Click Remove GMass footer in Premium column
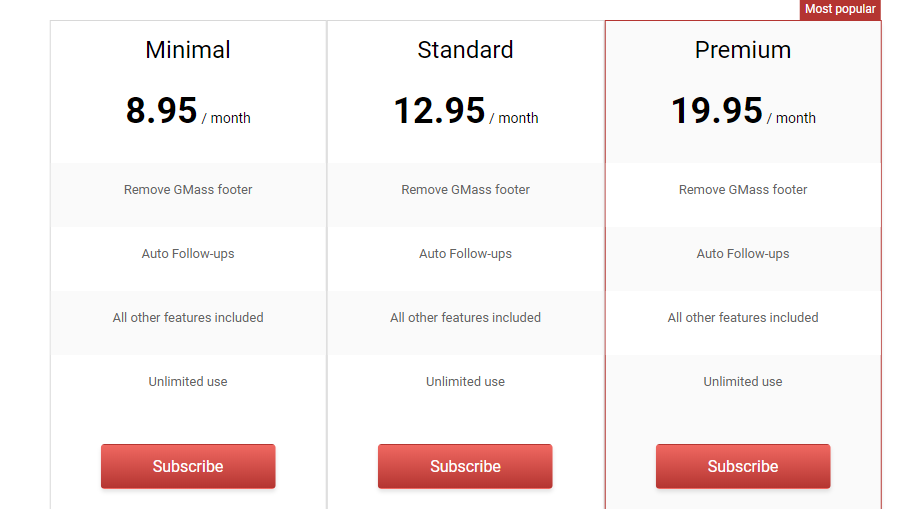This screenshot has width=908, height=509. pos(742,189)
